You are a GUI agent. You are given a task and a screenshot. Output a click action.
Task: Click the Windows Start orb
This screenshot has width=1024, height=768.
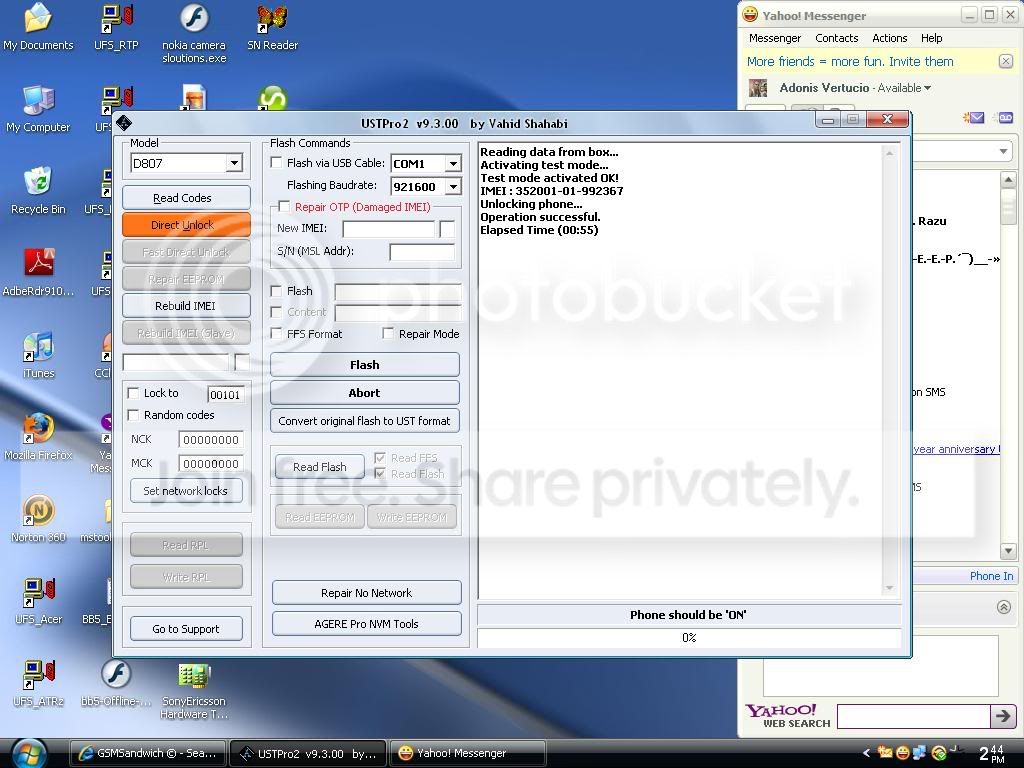[29, 753]
